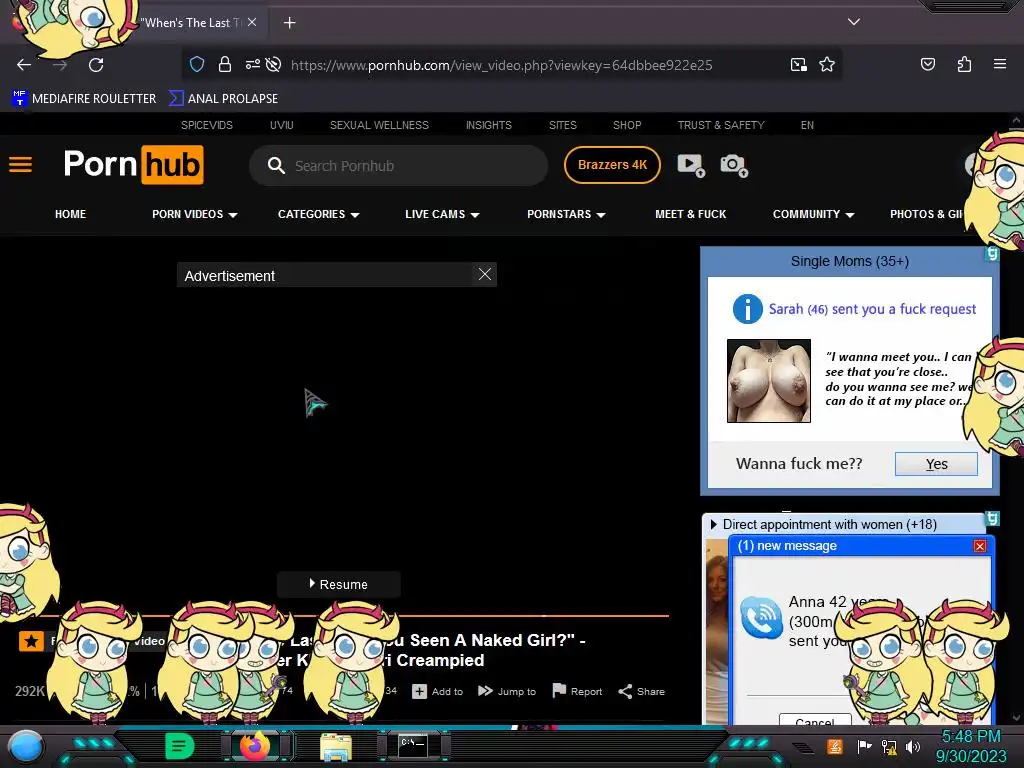
Task: Expand the SITES top menu
Action: 562,125
